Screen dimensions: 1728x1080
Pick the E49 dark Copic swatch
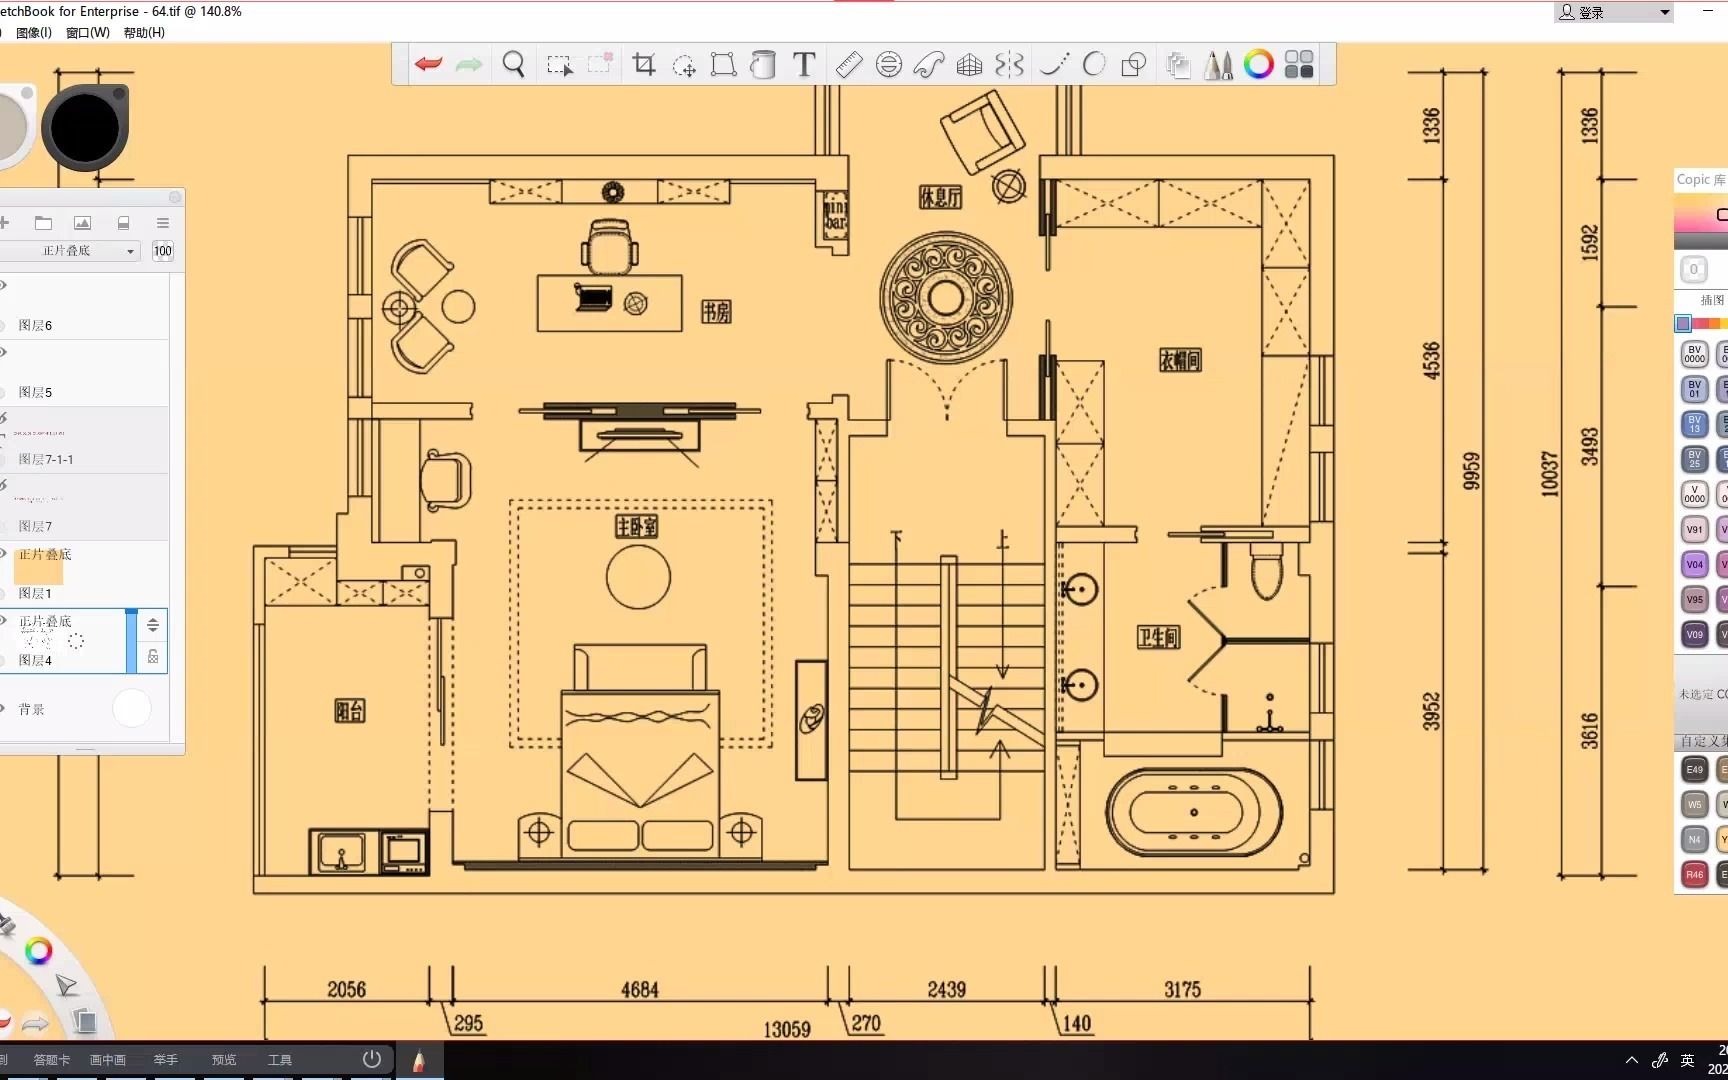[1694, 769]
